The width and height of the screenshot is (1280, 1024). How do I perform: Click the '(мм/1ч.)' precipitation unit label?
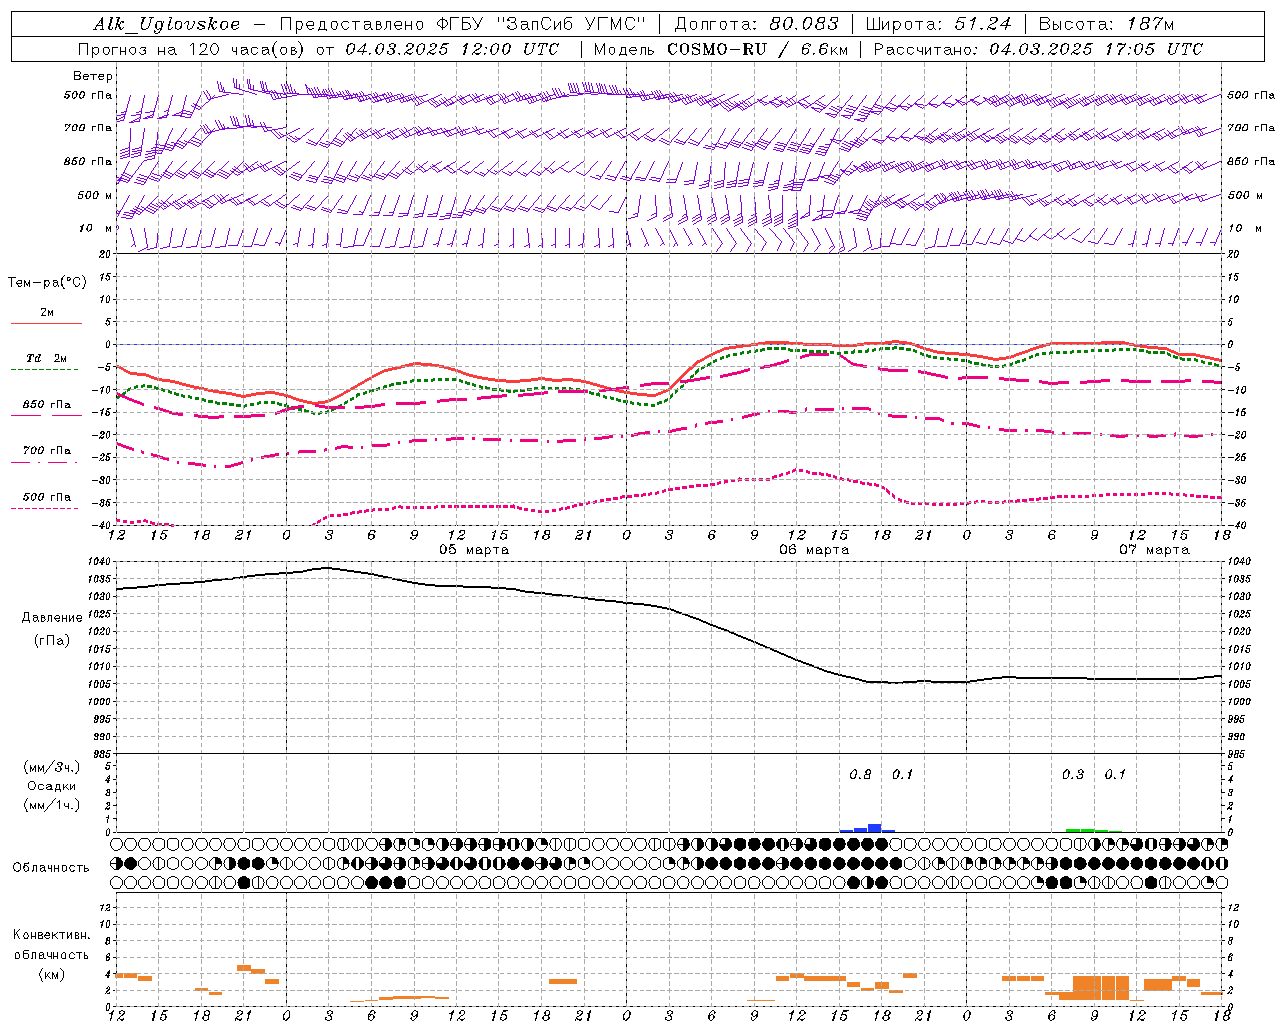point(52,805)
